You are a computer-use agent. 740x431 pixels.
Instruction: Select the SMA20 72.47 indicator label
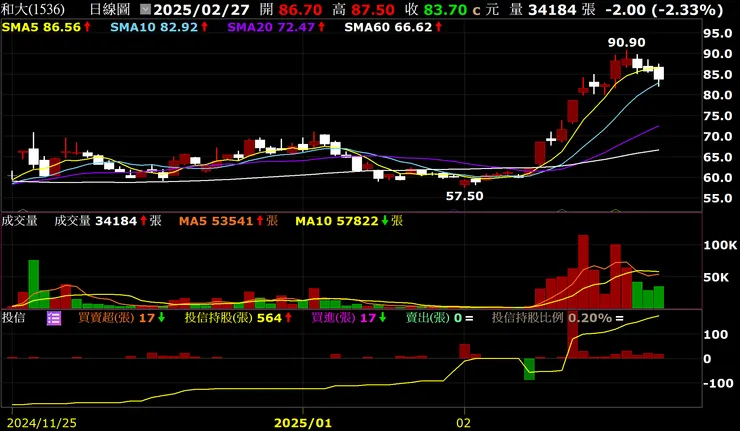click(271, 27)
